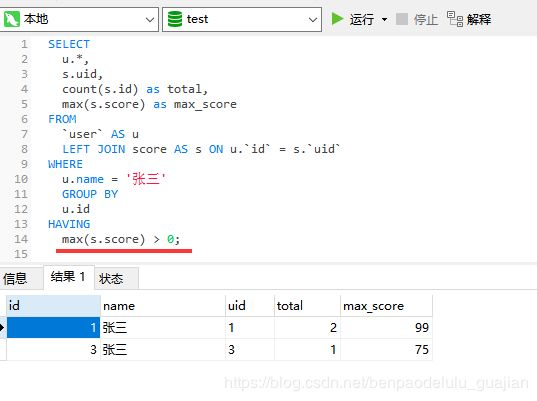This screenshot has width=537, height=401.
Task: Click the name column header
Action: click(x=163, y=305)
